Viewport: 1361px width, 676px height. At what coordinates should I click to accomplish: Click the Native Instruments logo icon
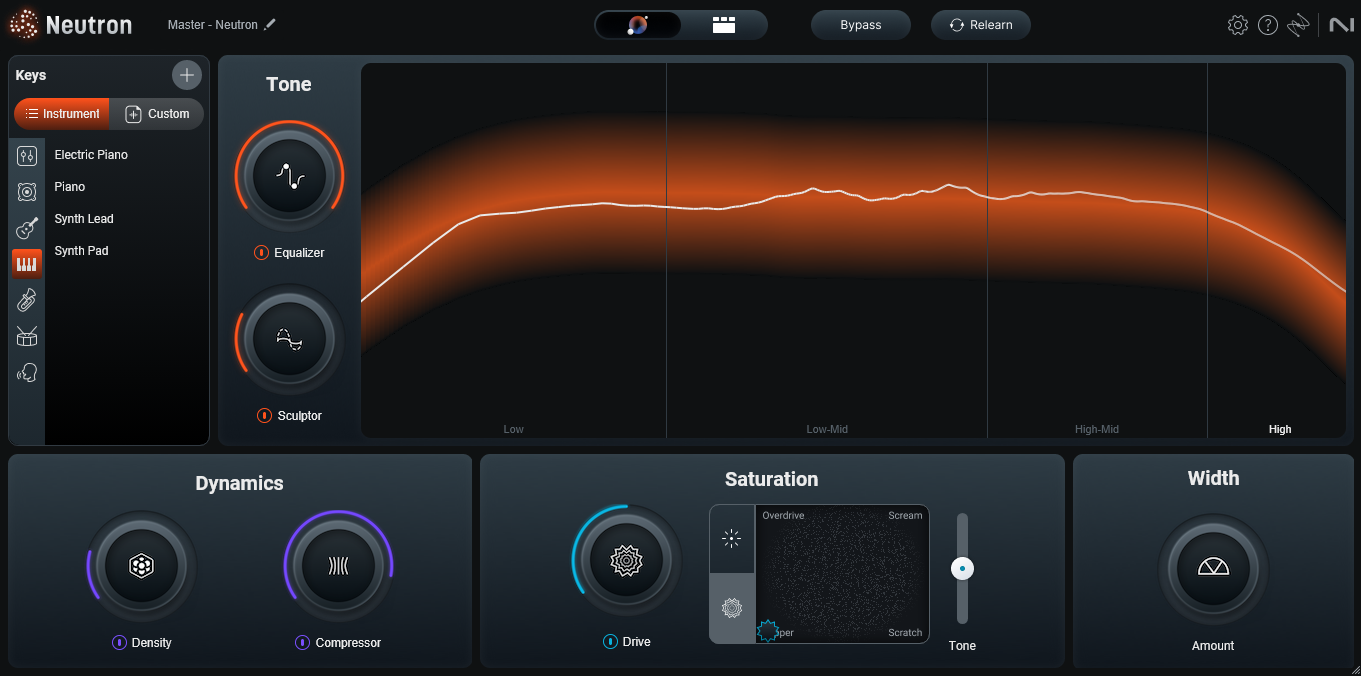point(1341,25)
